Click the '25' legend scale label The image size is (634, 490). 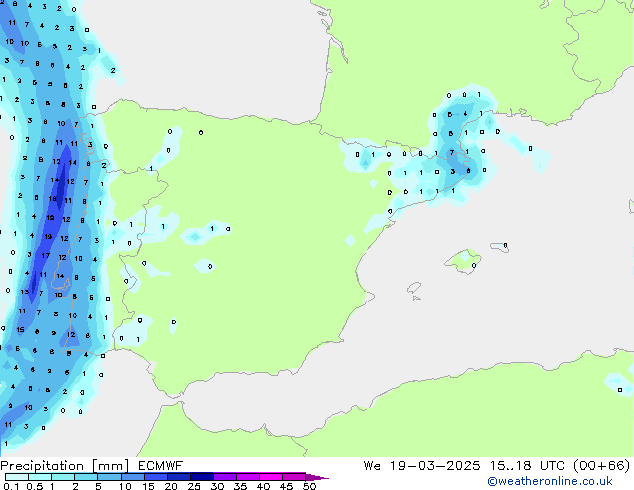click(x=194, y=486)
